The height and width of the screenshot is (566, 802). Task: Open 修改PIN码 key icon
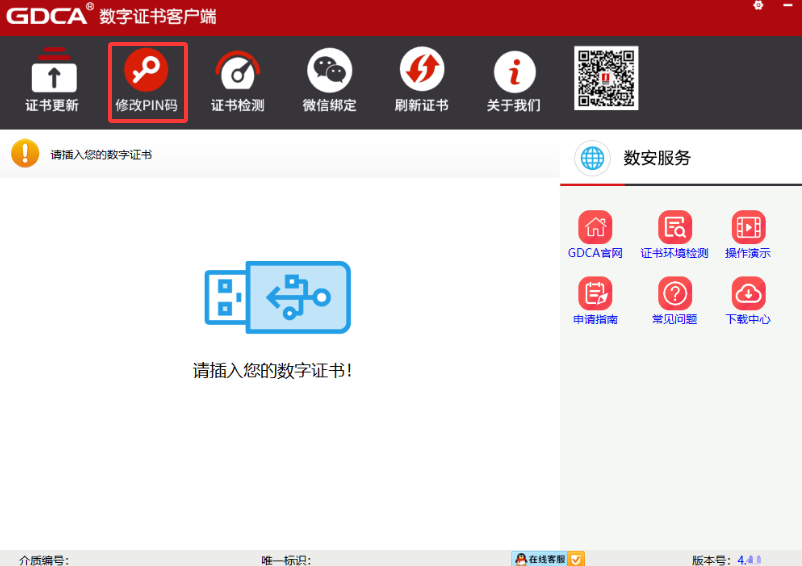click(x=146, y=72)
